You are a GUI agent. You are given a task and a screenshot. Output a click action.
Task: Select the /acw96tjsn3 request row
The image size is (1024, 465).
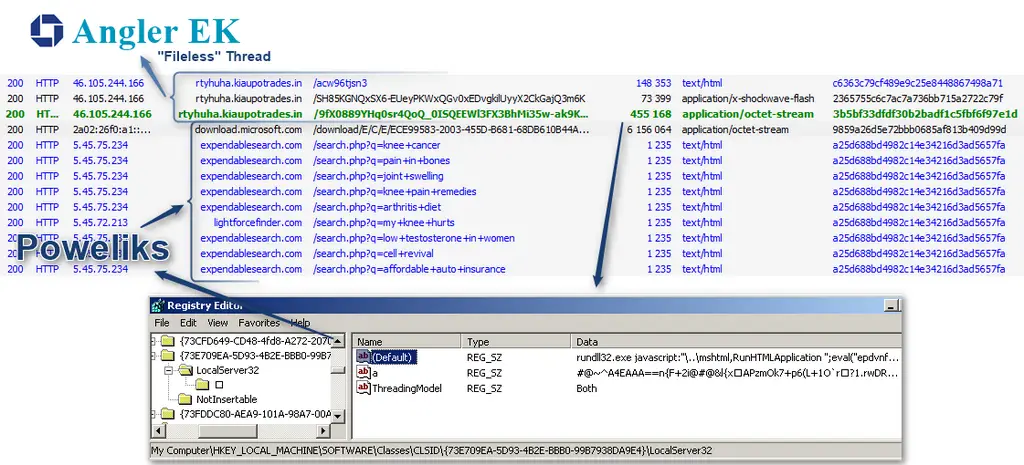click(512, 83)
